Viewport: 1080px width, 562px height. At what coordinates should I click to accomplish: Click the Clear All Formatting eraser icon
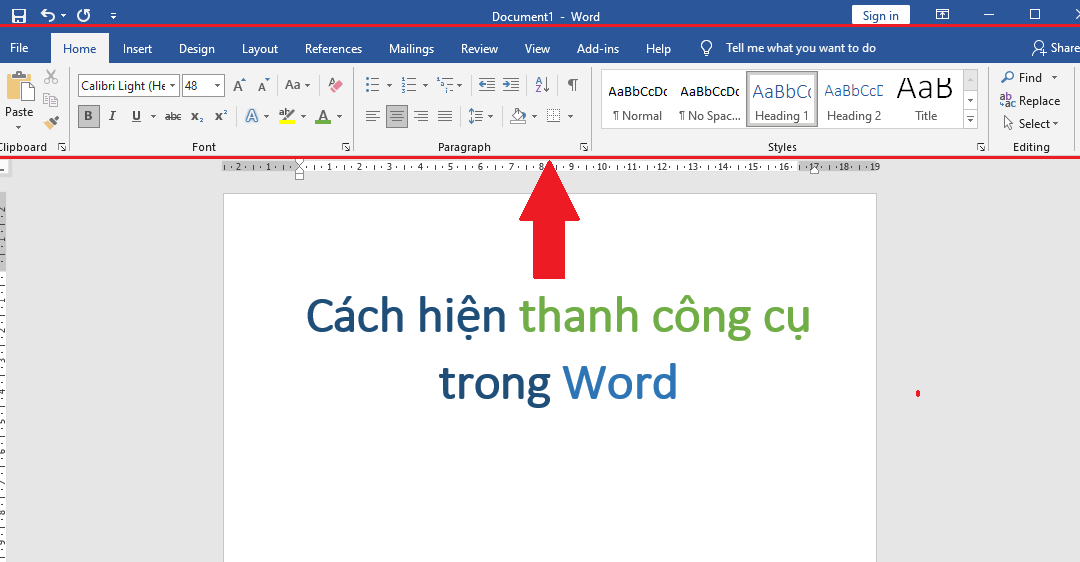point(335,85)
